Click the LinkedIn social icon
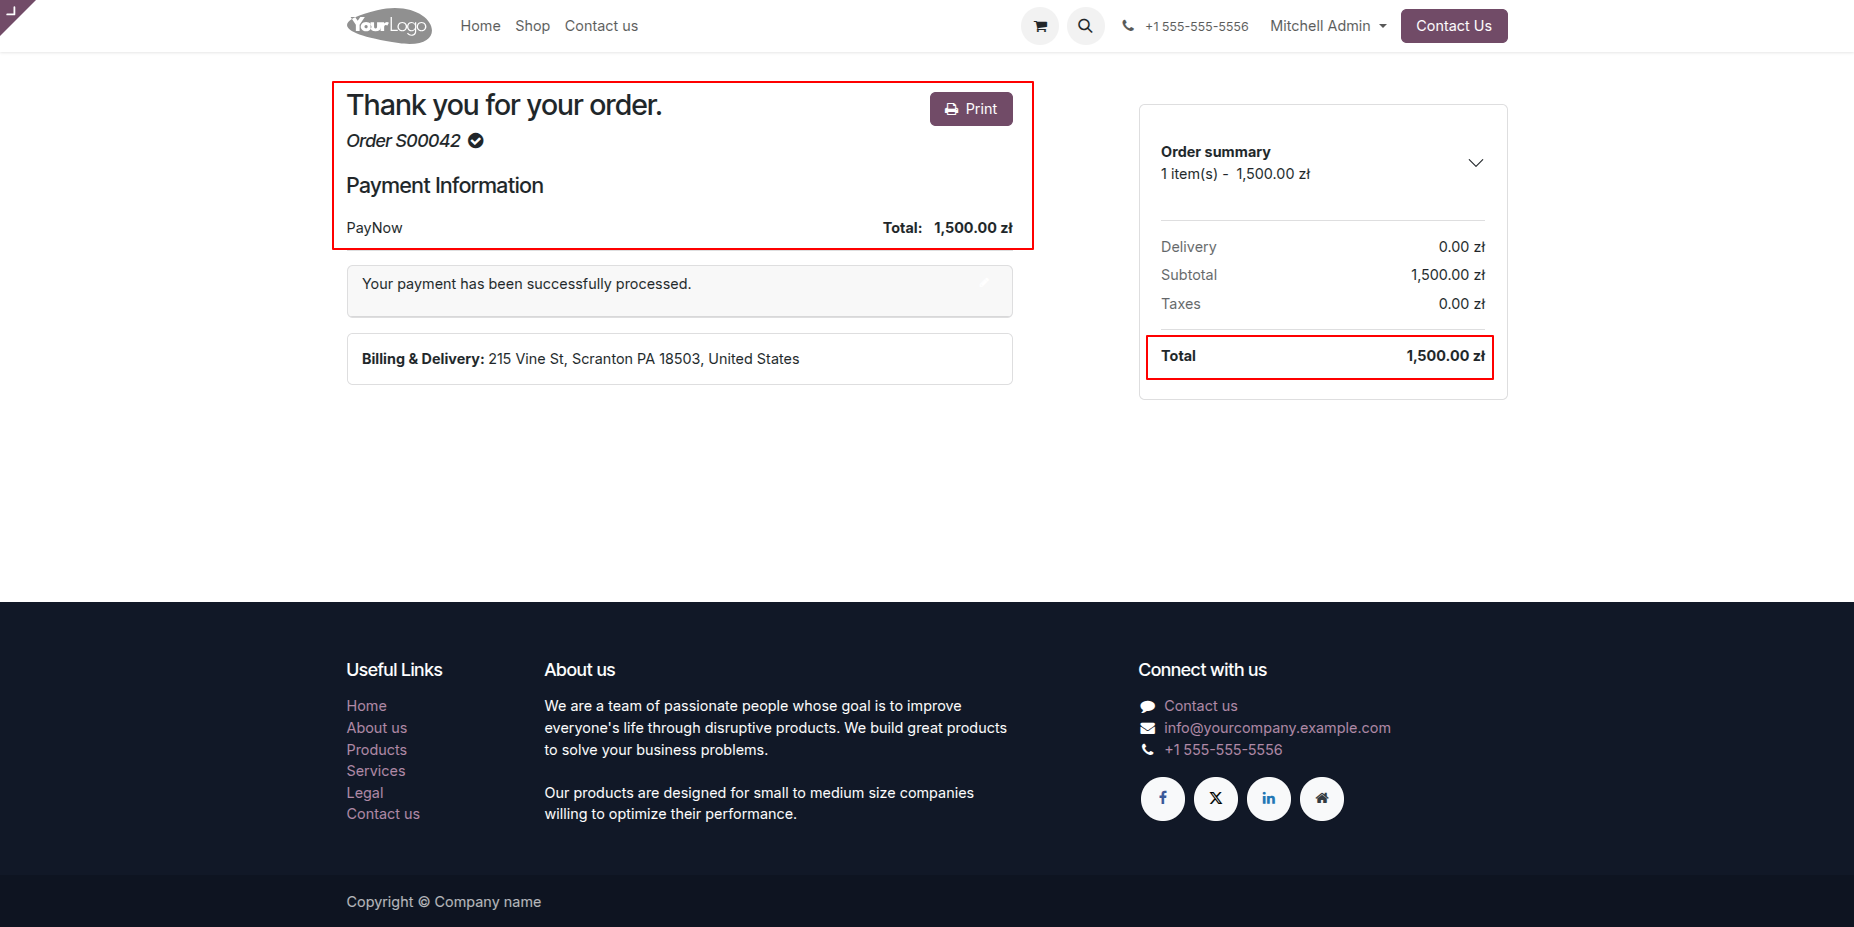 1269,799
